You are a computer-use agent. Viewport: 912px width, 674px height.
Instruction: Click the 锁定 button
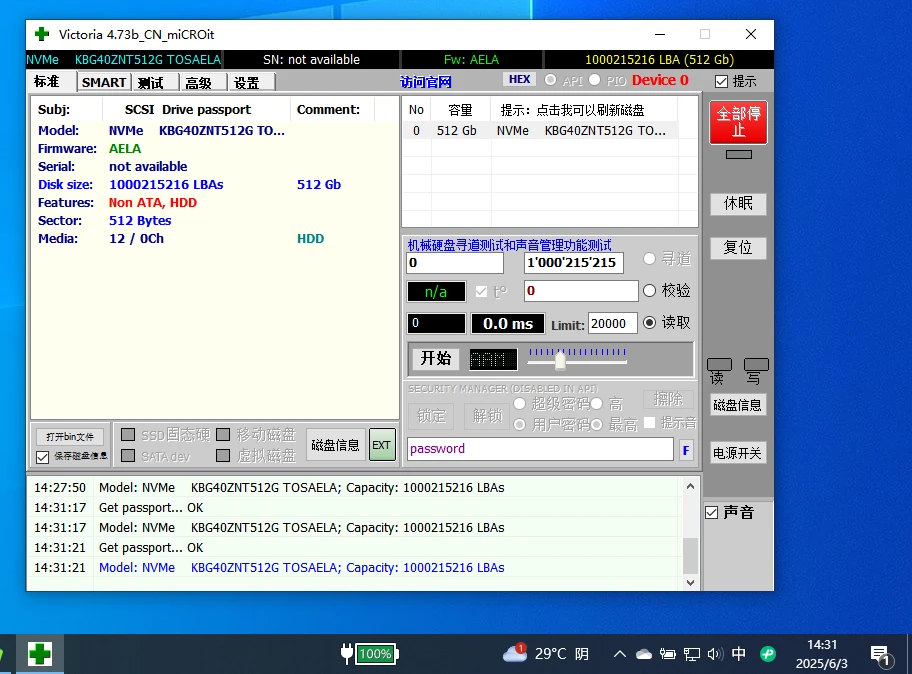pyautogui.click(x=431, y=416)
